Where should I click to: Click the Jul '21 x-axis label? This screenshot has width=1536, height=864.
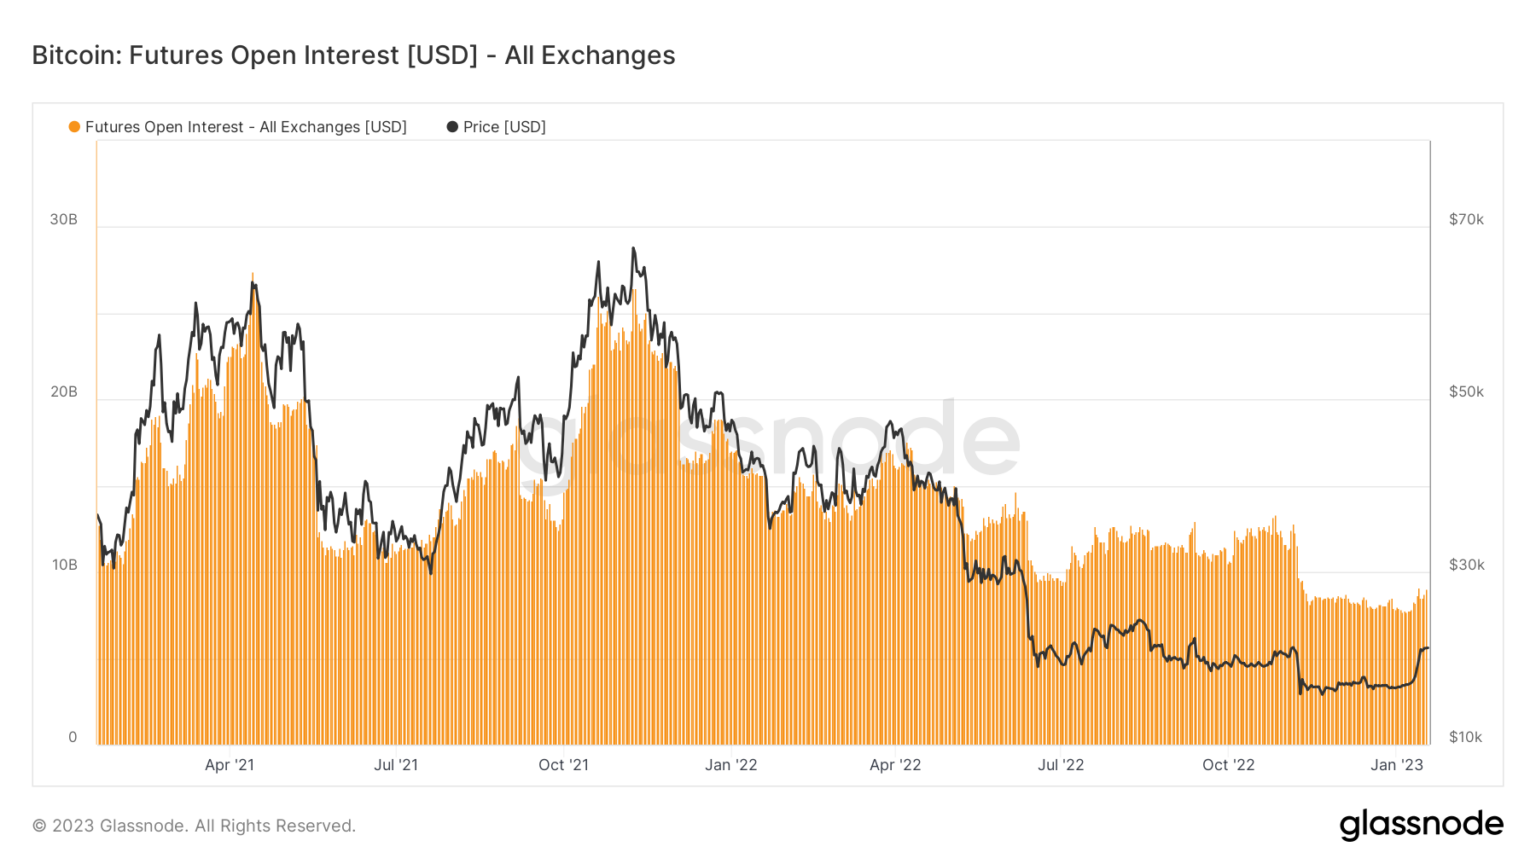[396, 765]
